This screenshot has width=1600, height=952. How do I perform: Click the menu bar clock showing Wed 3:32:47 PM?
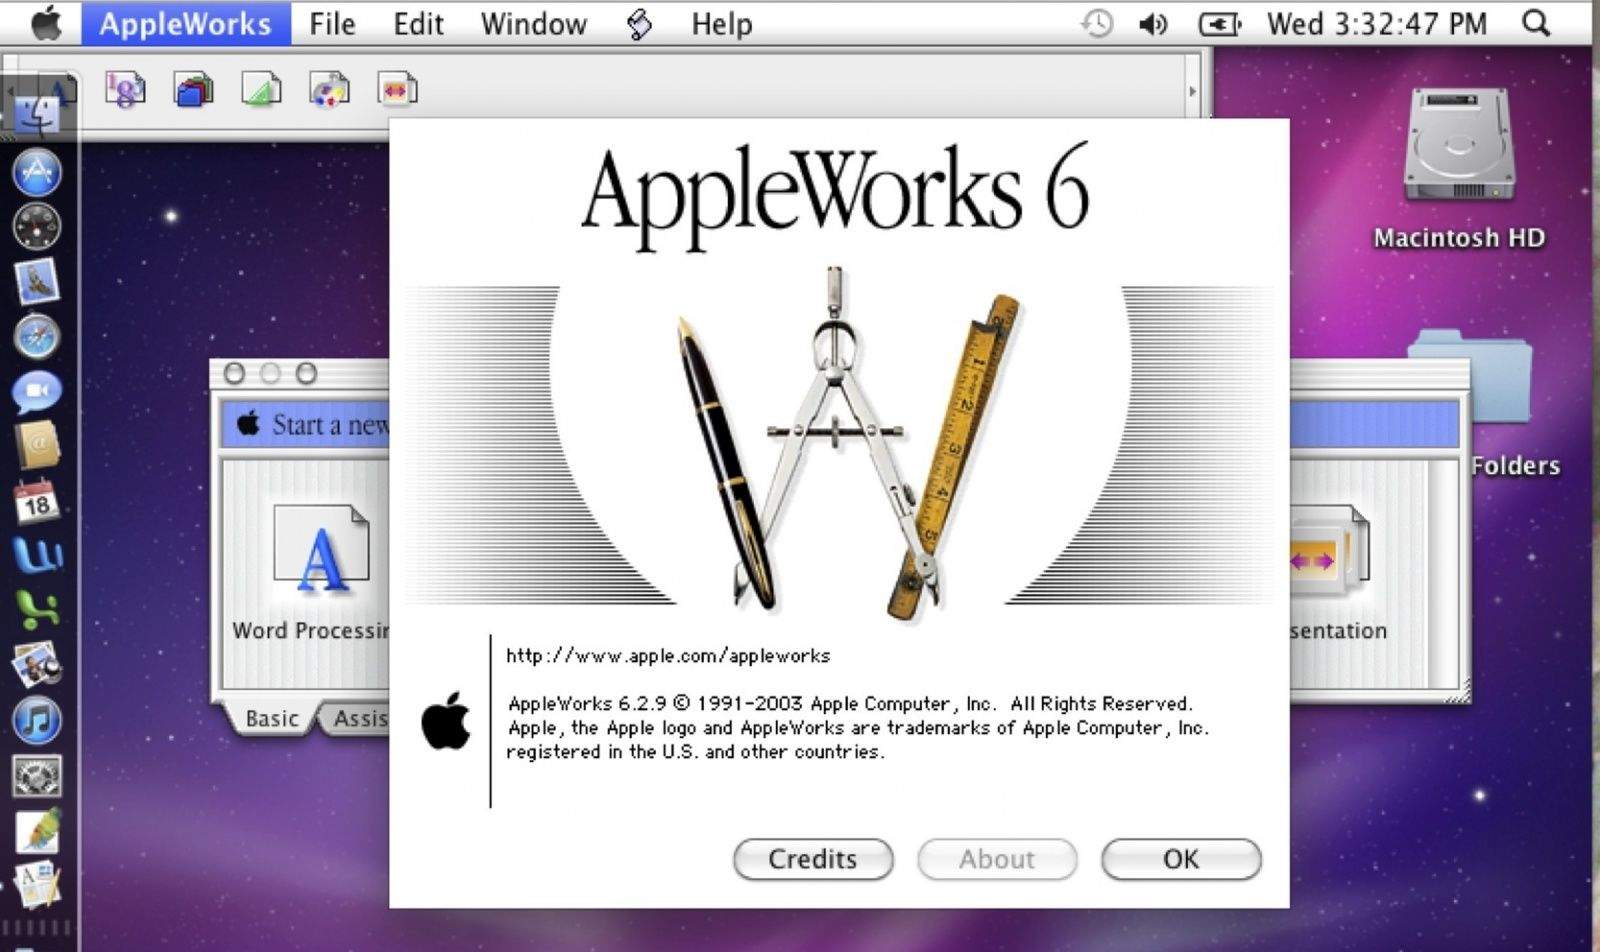(1377, 23)
